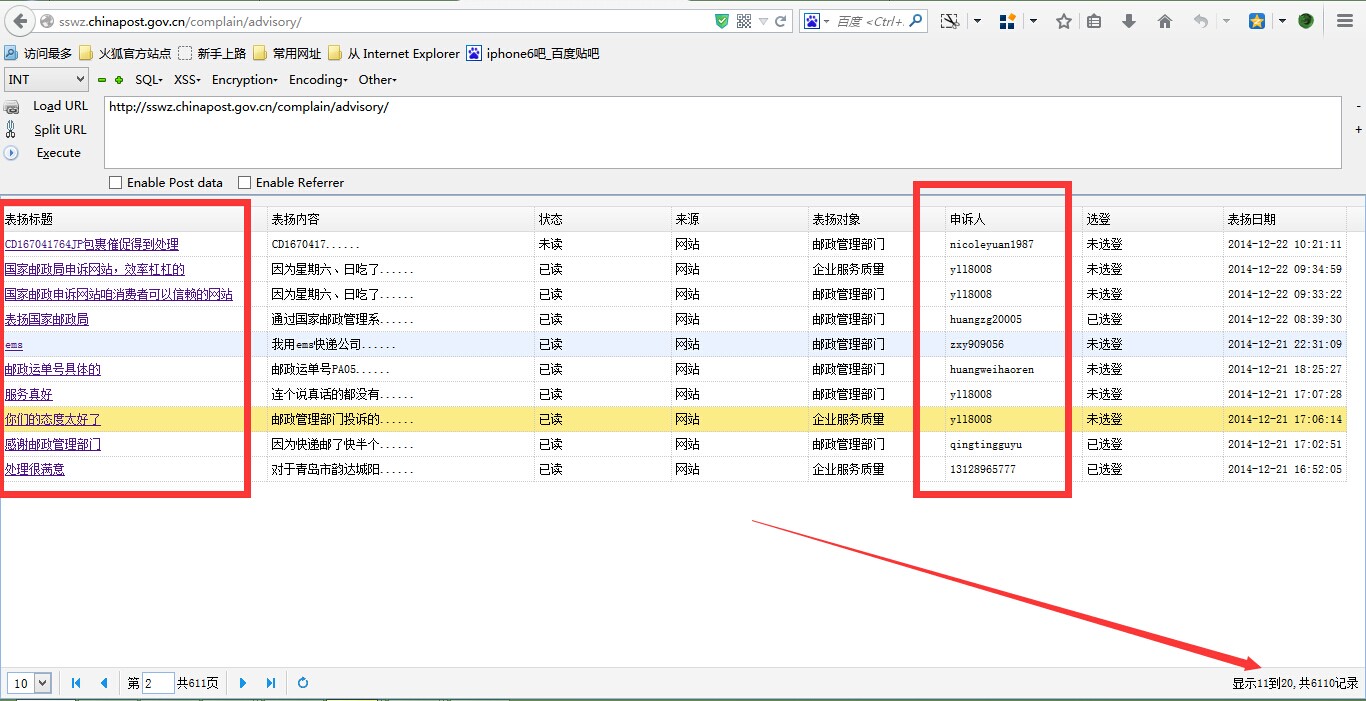Open the ems title link
The height and width of the screenshot is (701, 1366).
[x=13, y=345]
